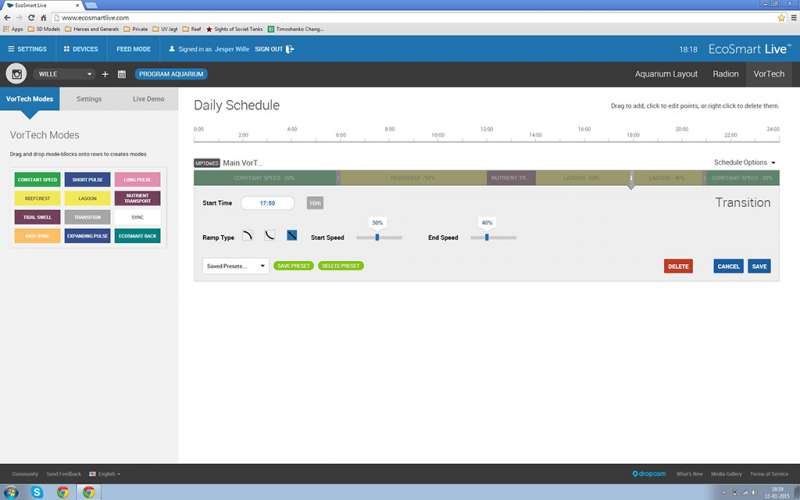Switch to the Live Demo tab
Viewport: 800px width, 500px height.
(148, 99)
